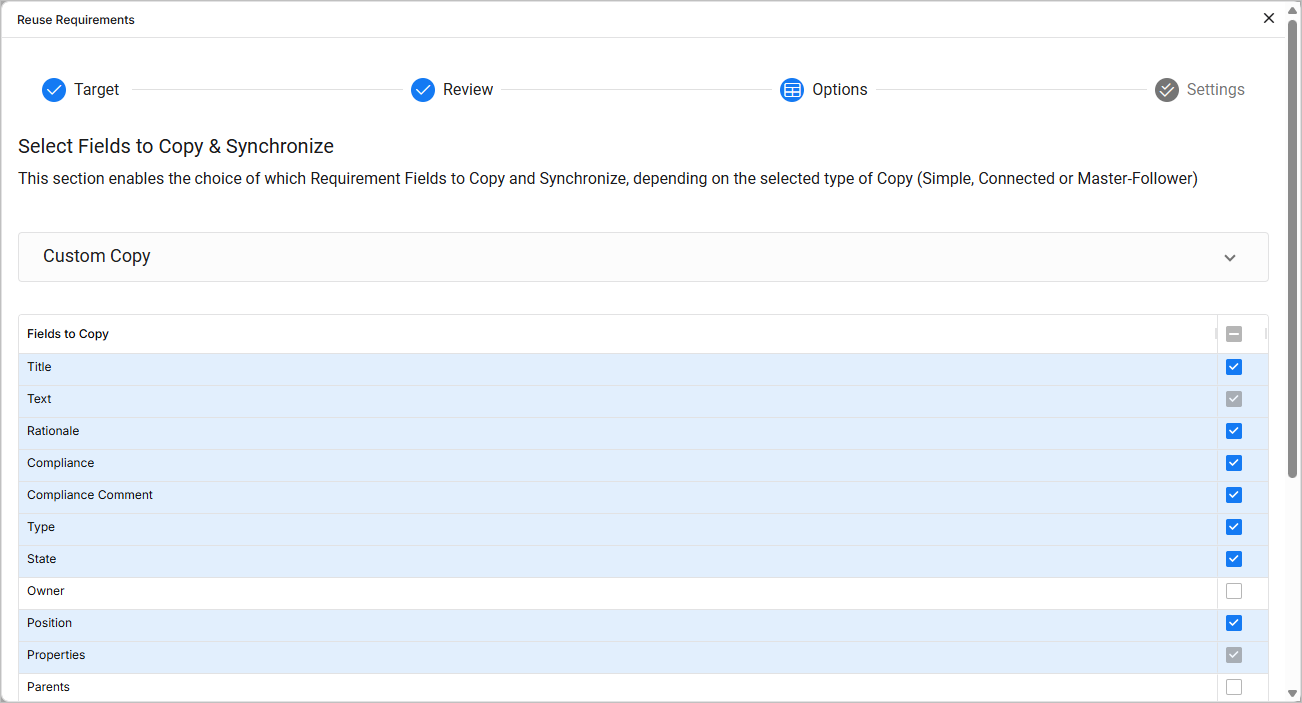Go back to the Target step label
Screen dimensions: 1302x703
click(x=96, y=90)
